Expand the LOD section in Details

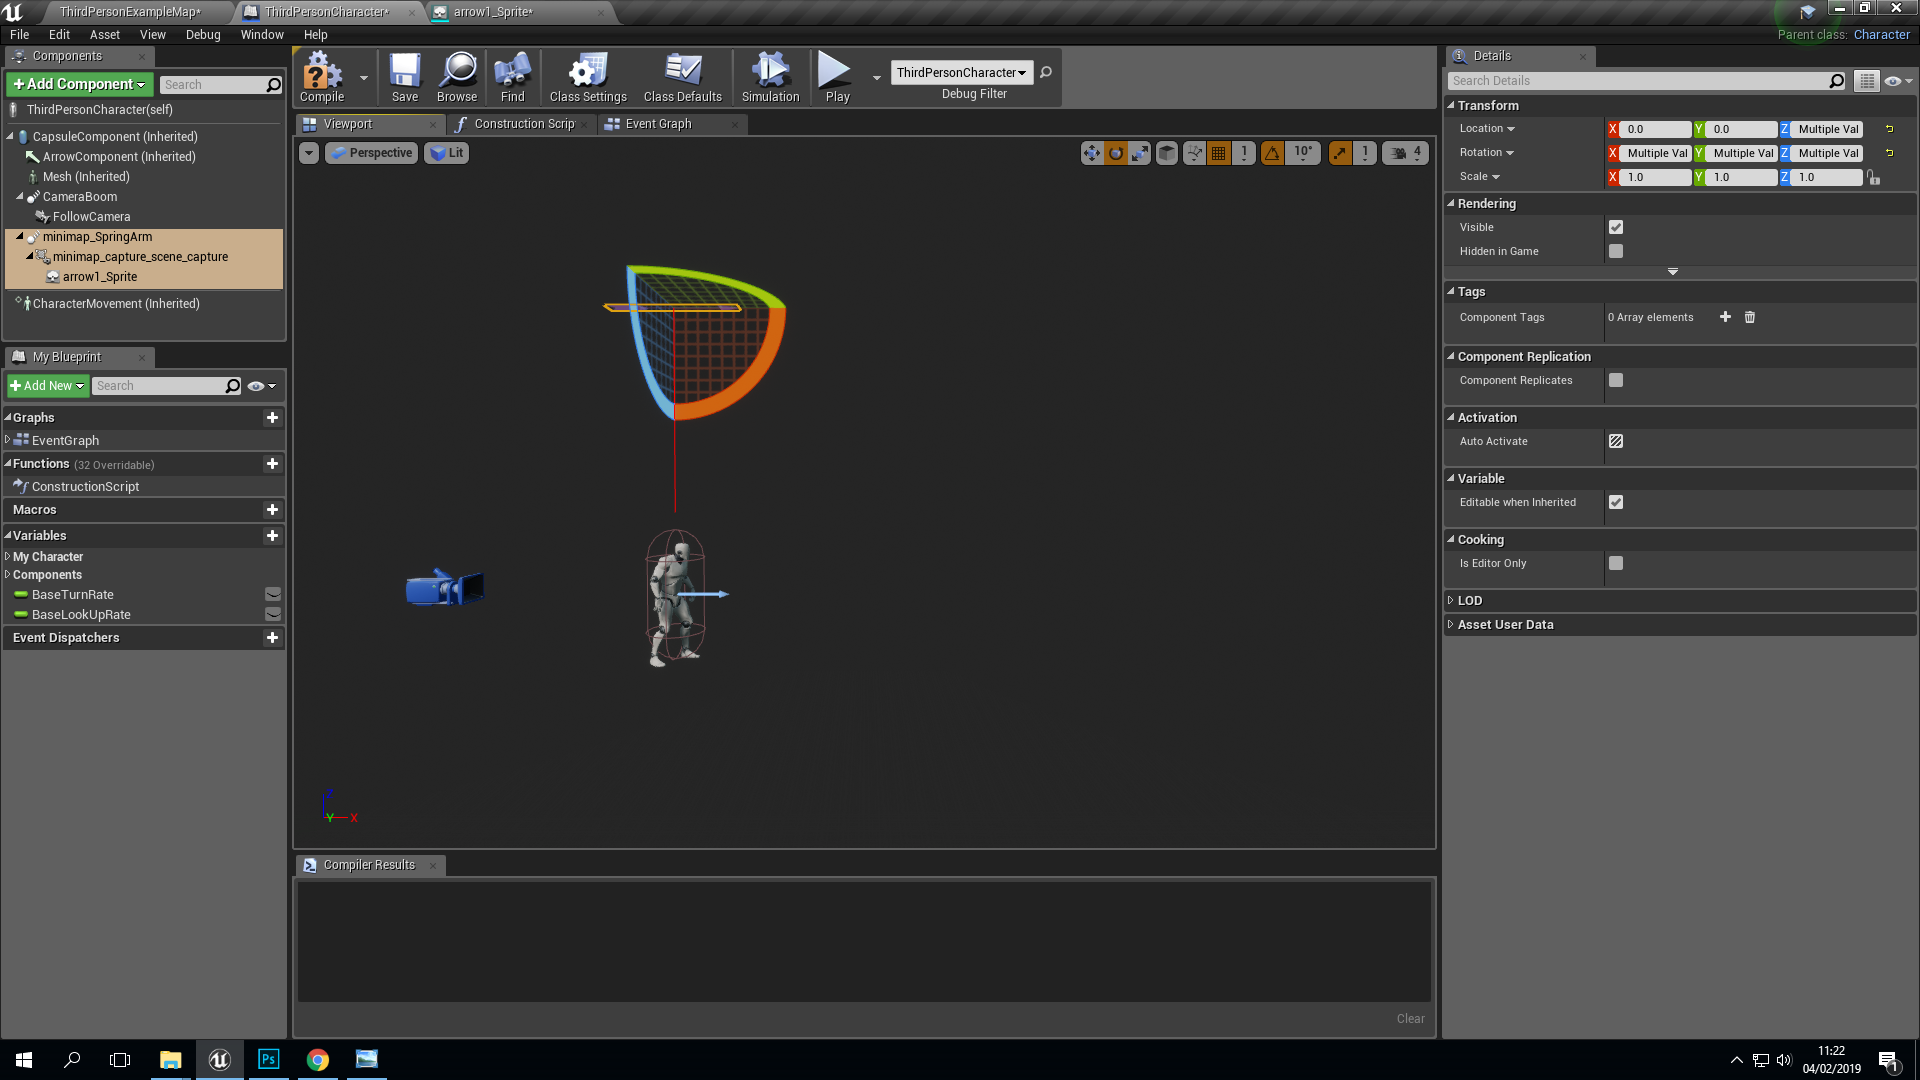tap(1470, 600)
